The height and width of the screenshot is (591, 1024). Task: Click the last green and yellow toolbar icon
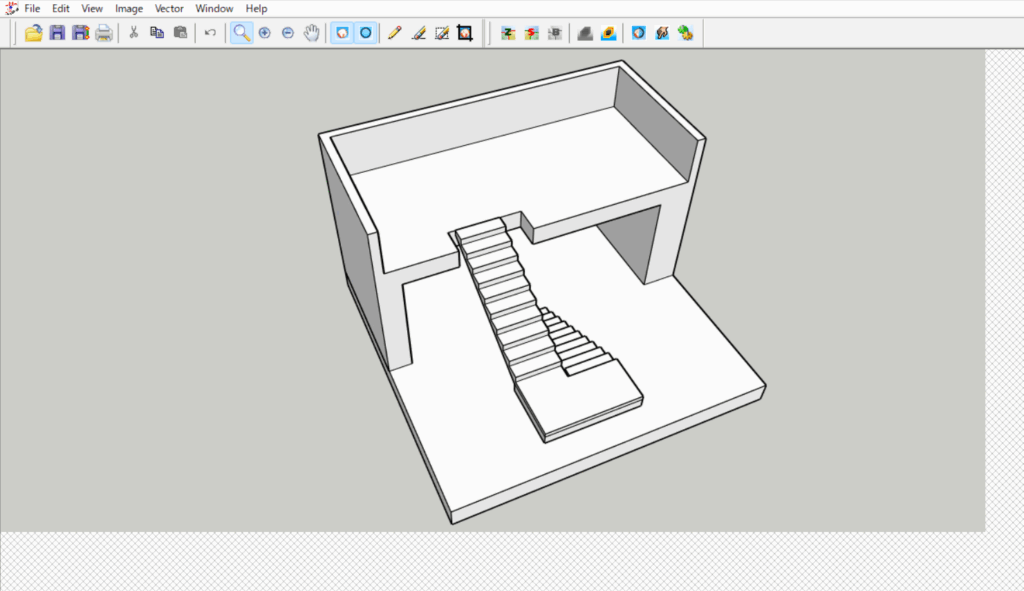[685, 33]
